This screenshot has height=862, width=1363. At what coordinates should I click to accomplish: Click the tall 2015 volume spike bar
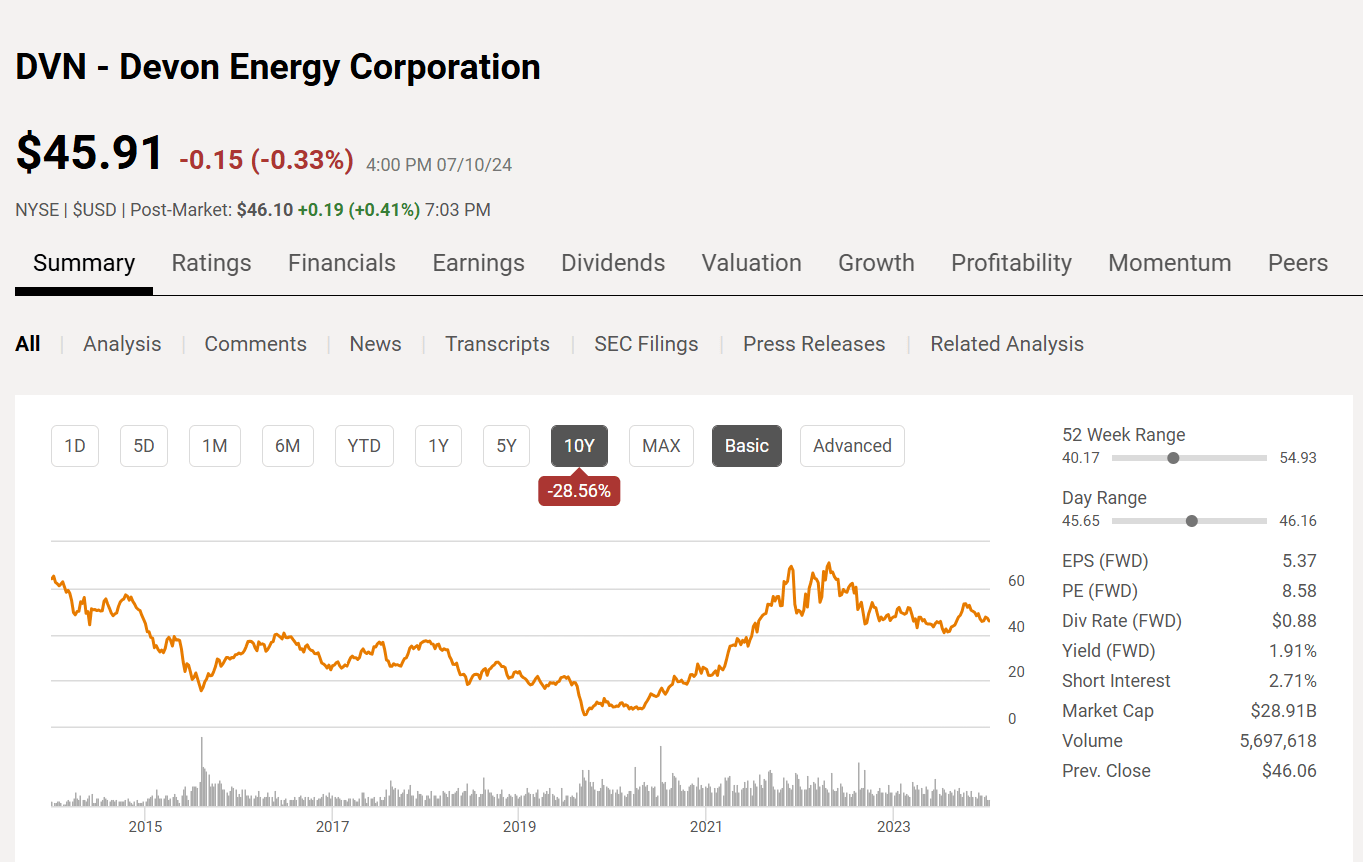pos(202,772)
